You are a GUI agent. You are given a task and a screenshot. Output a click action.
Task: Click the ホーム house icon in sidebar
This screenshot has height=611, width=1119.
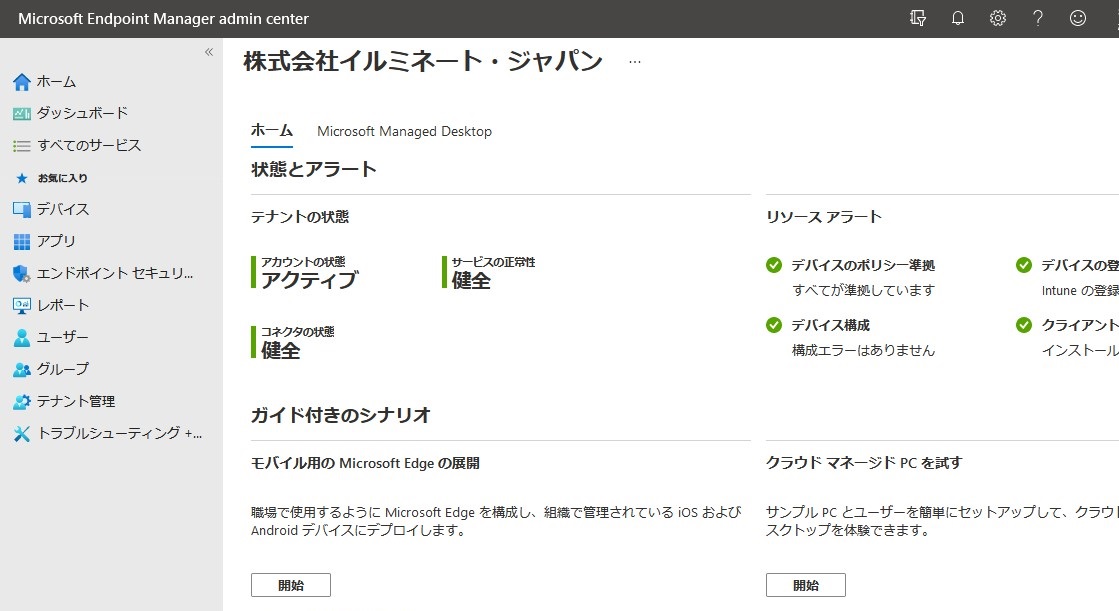coord(22,82)
